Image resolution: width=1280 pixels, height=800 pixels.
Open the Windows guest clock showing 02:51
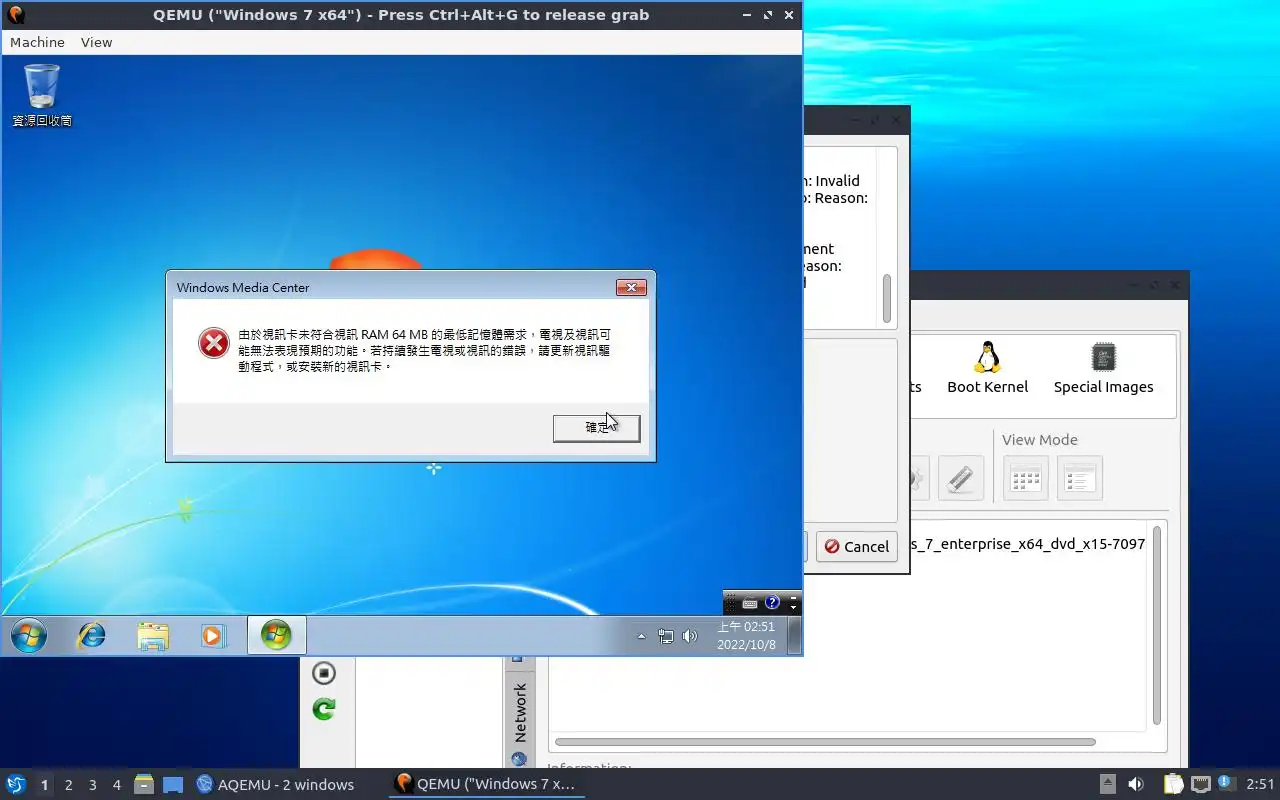click(x=746, y=636)
